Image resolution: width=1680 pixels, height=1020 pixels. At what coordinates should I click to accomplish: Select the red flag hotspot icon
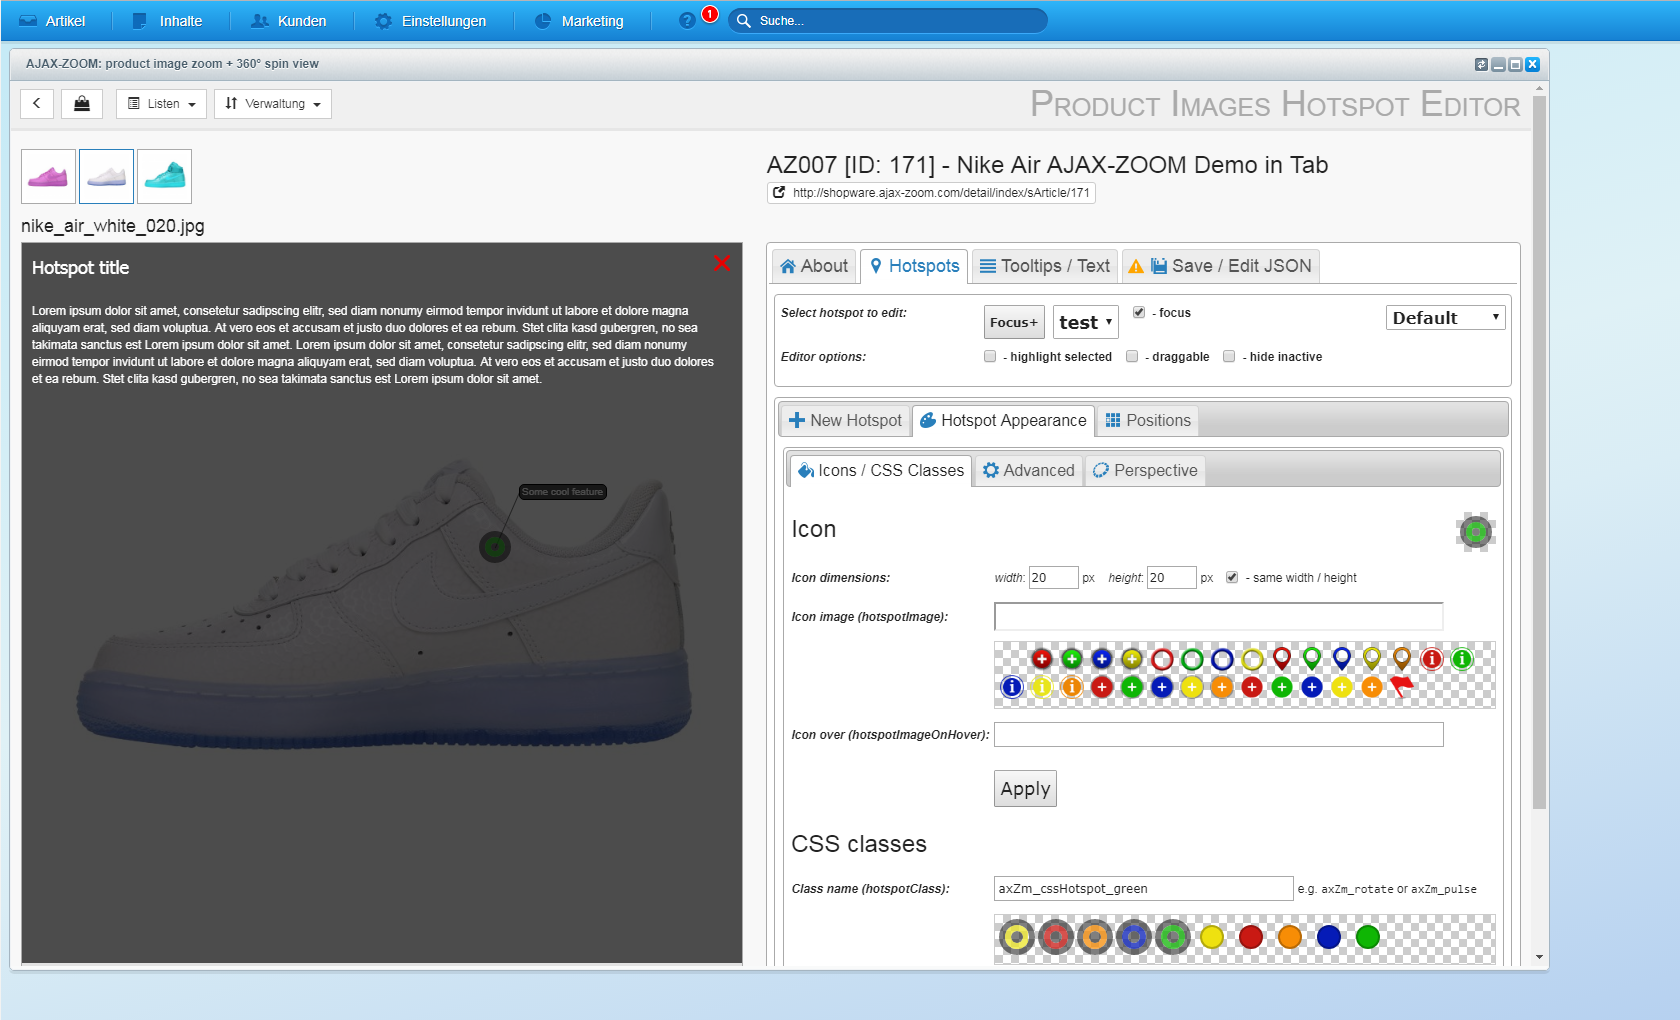click(1402, 687)
